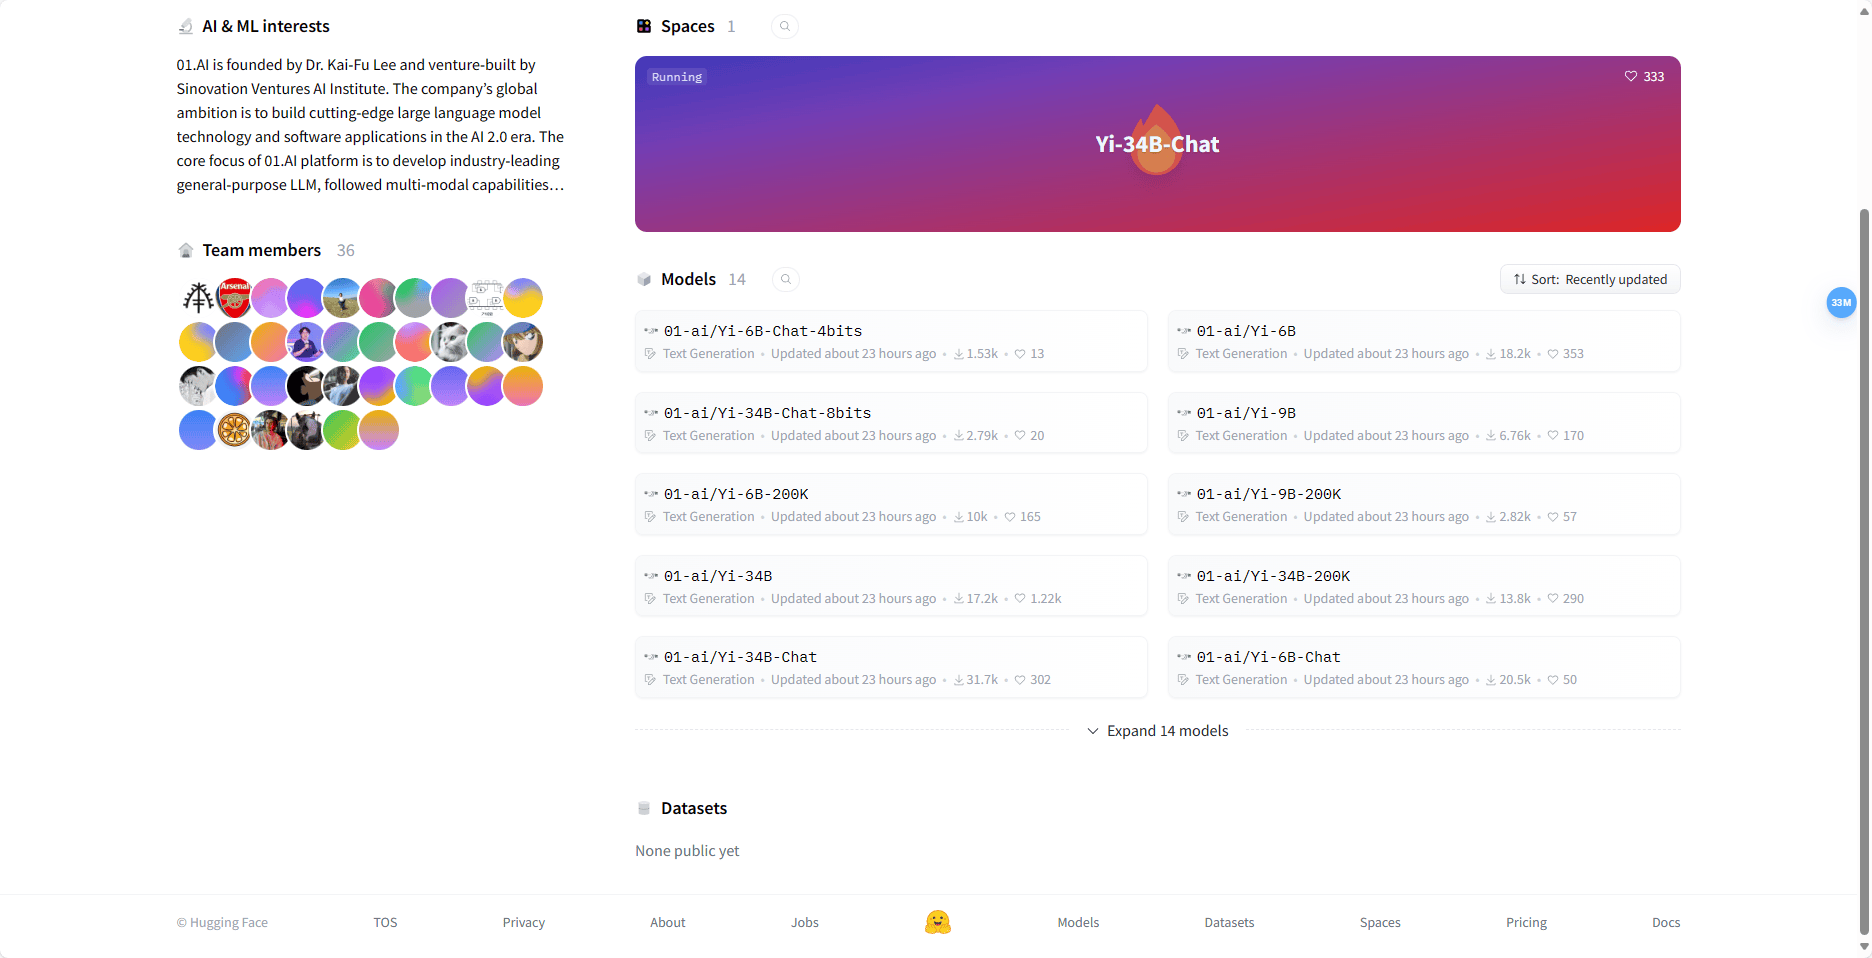Click the Models section cube icon

644,279
